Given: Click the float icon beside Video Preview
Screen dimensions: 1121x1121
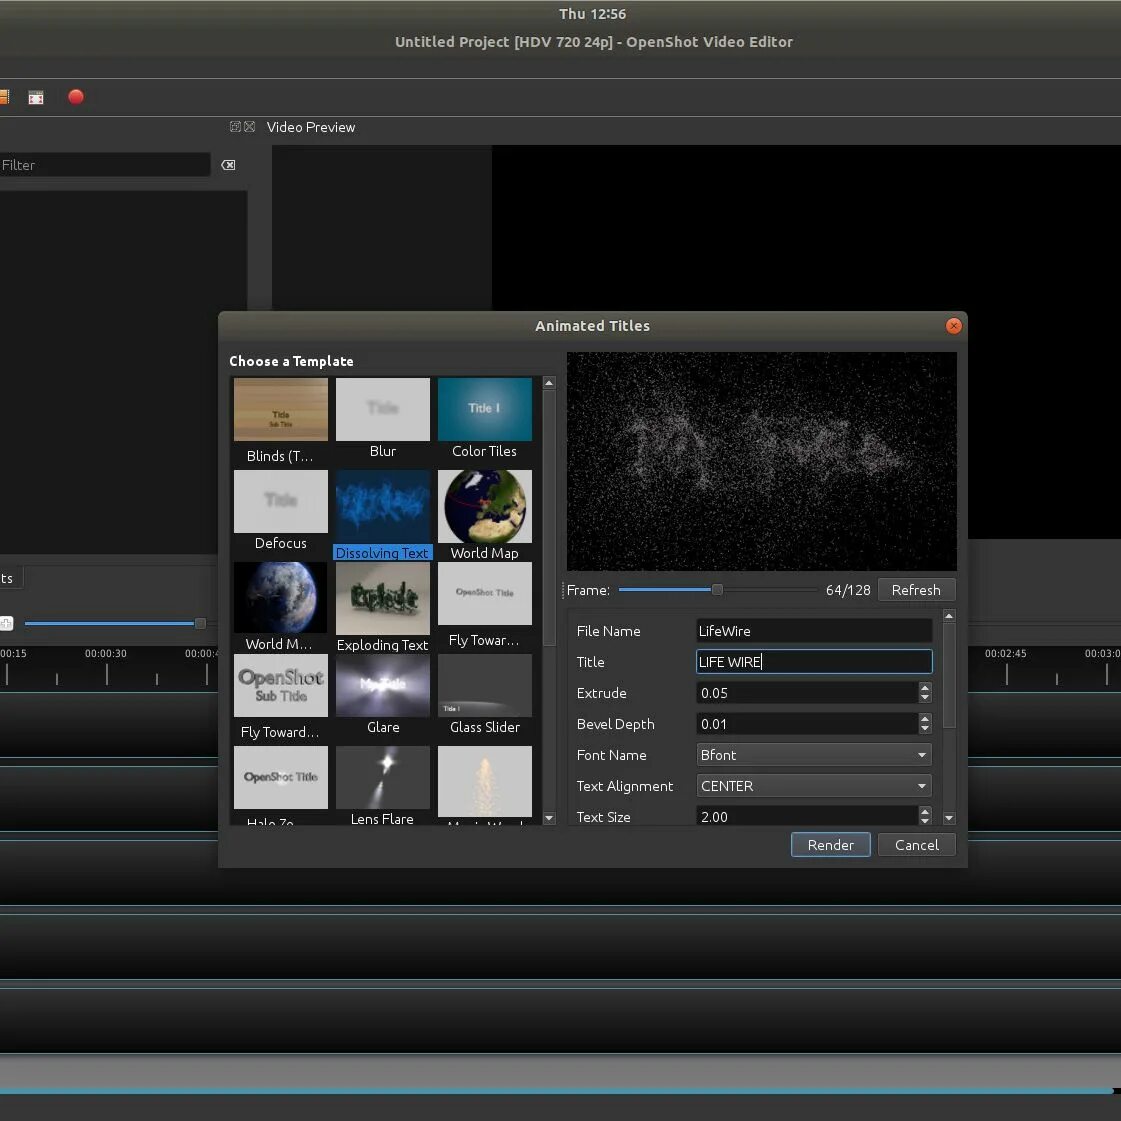Looking at the screenshot, I should coord(235,127).
